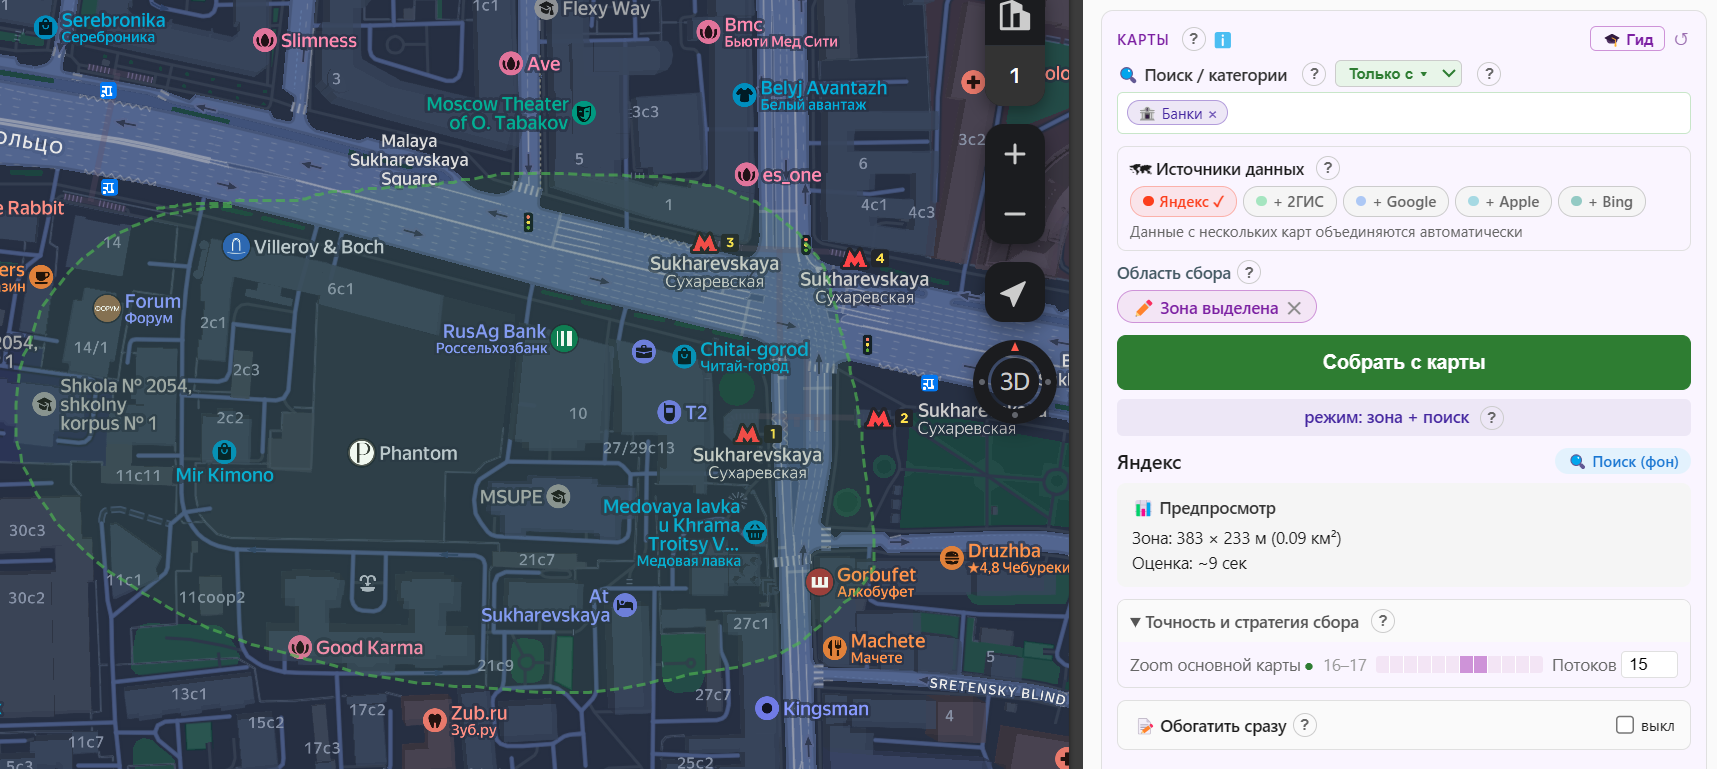Select the es_one beauty salon pin
The width and height of the screenshot is (1717, 769).
point(746,175)
